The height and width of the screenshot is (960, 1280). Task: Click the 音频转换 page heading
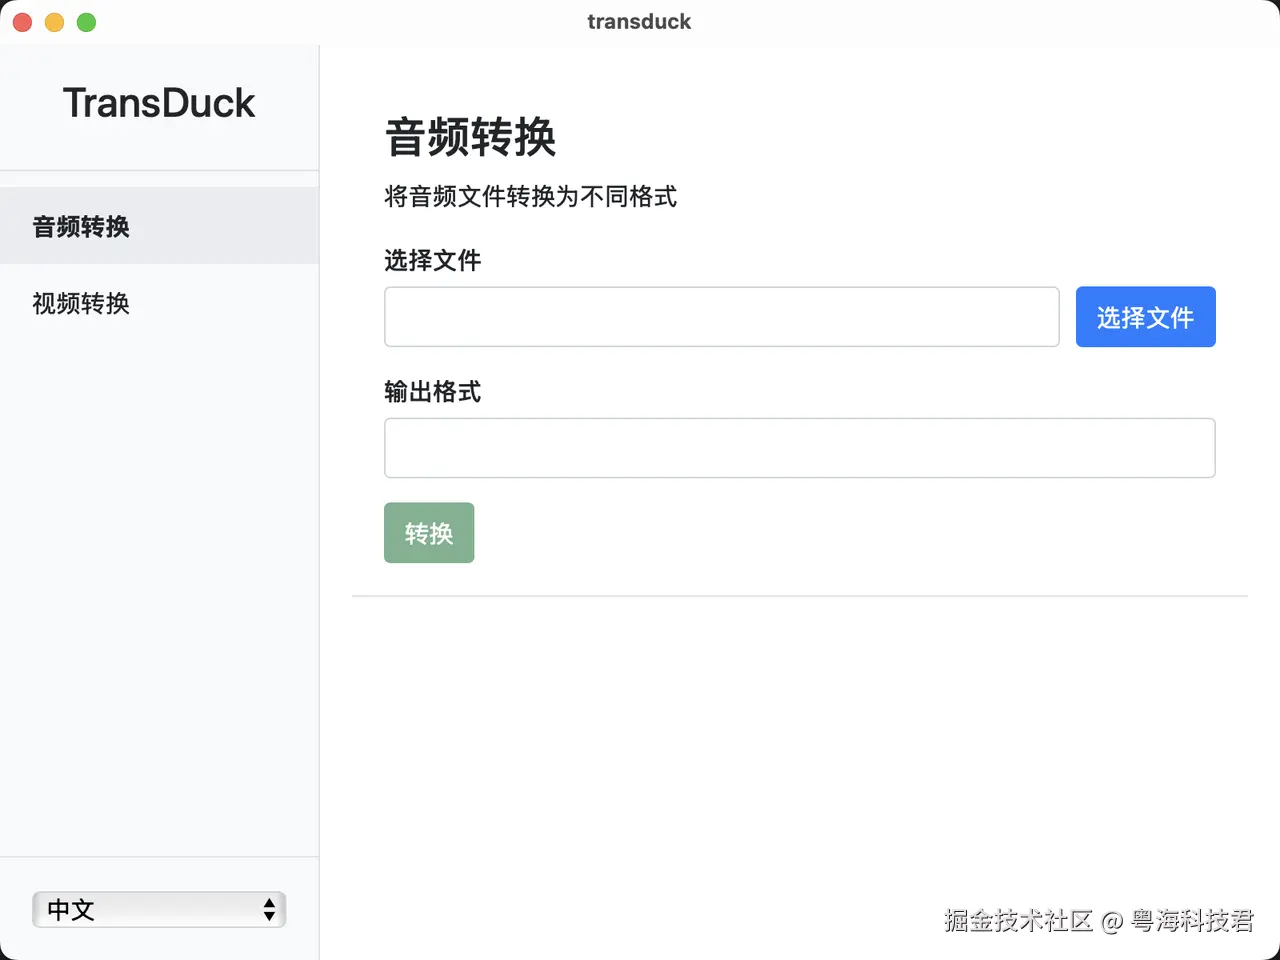click(x=470, y=137)
